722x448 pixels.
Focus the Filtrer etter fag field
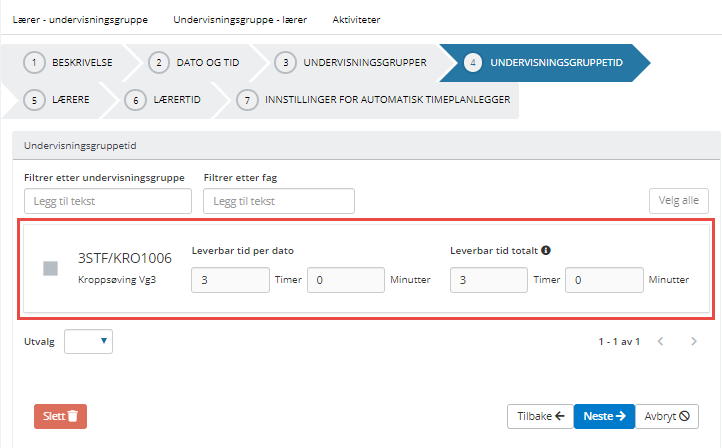click(x=279, y=201)
